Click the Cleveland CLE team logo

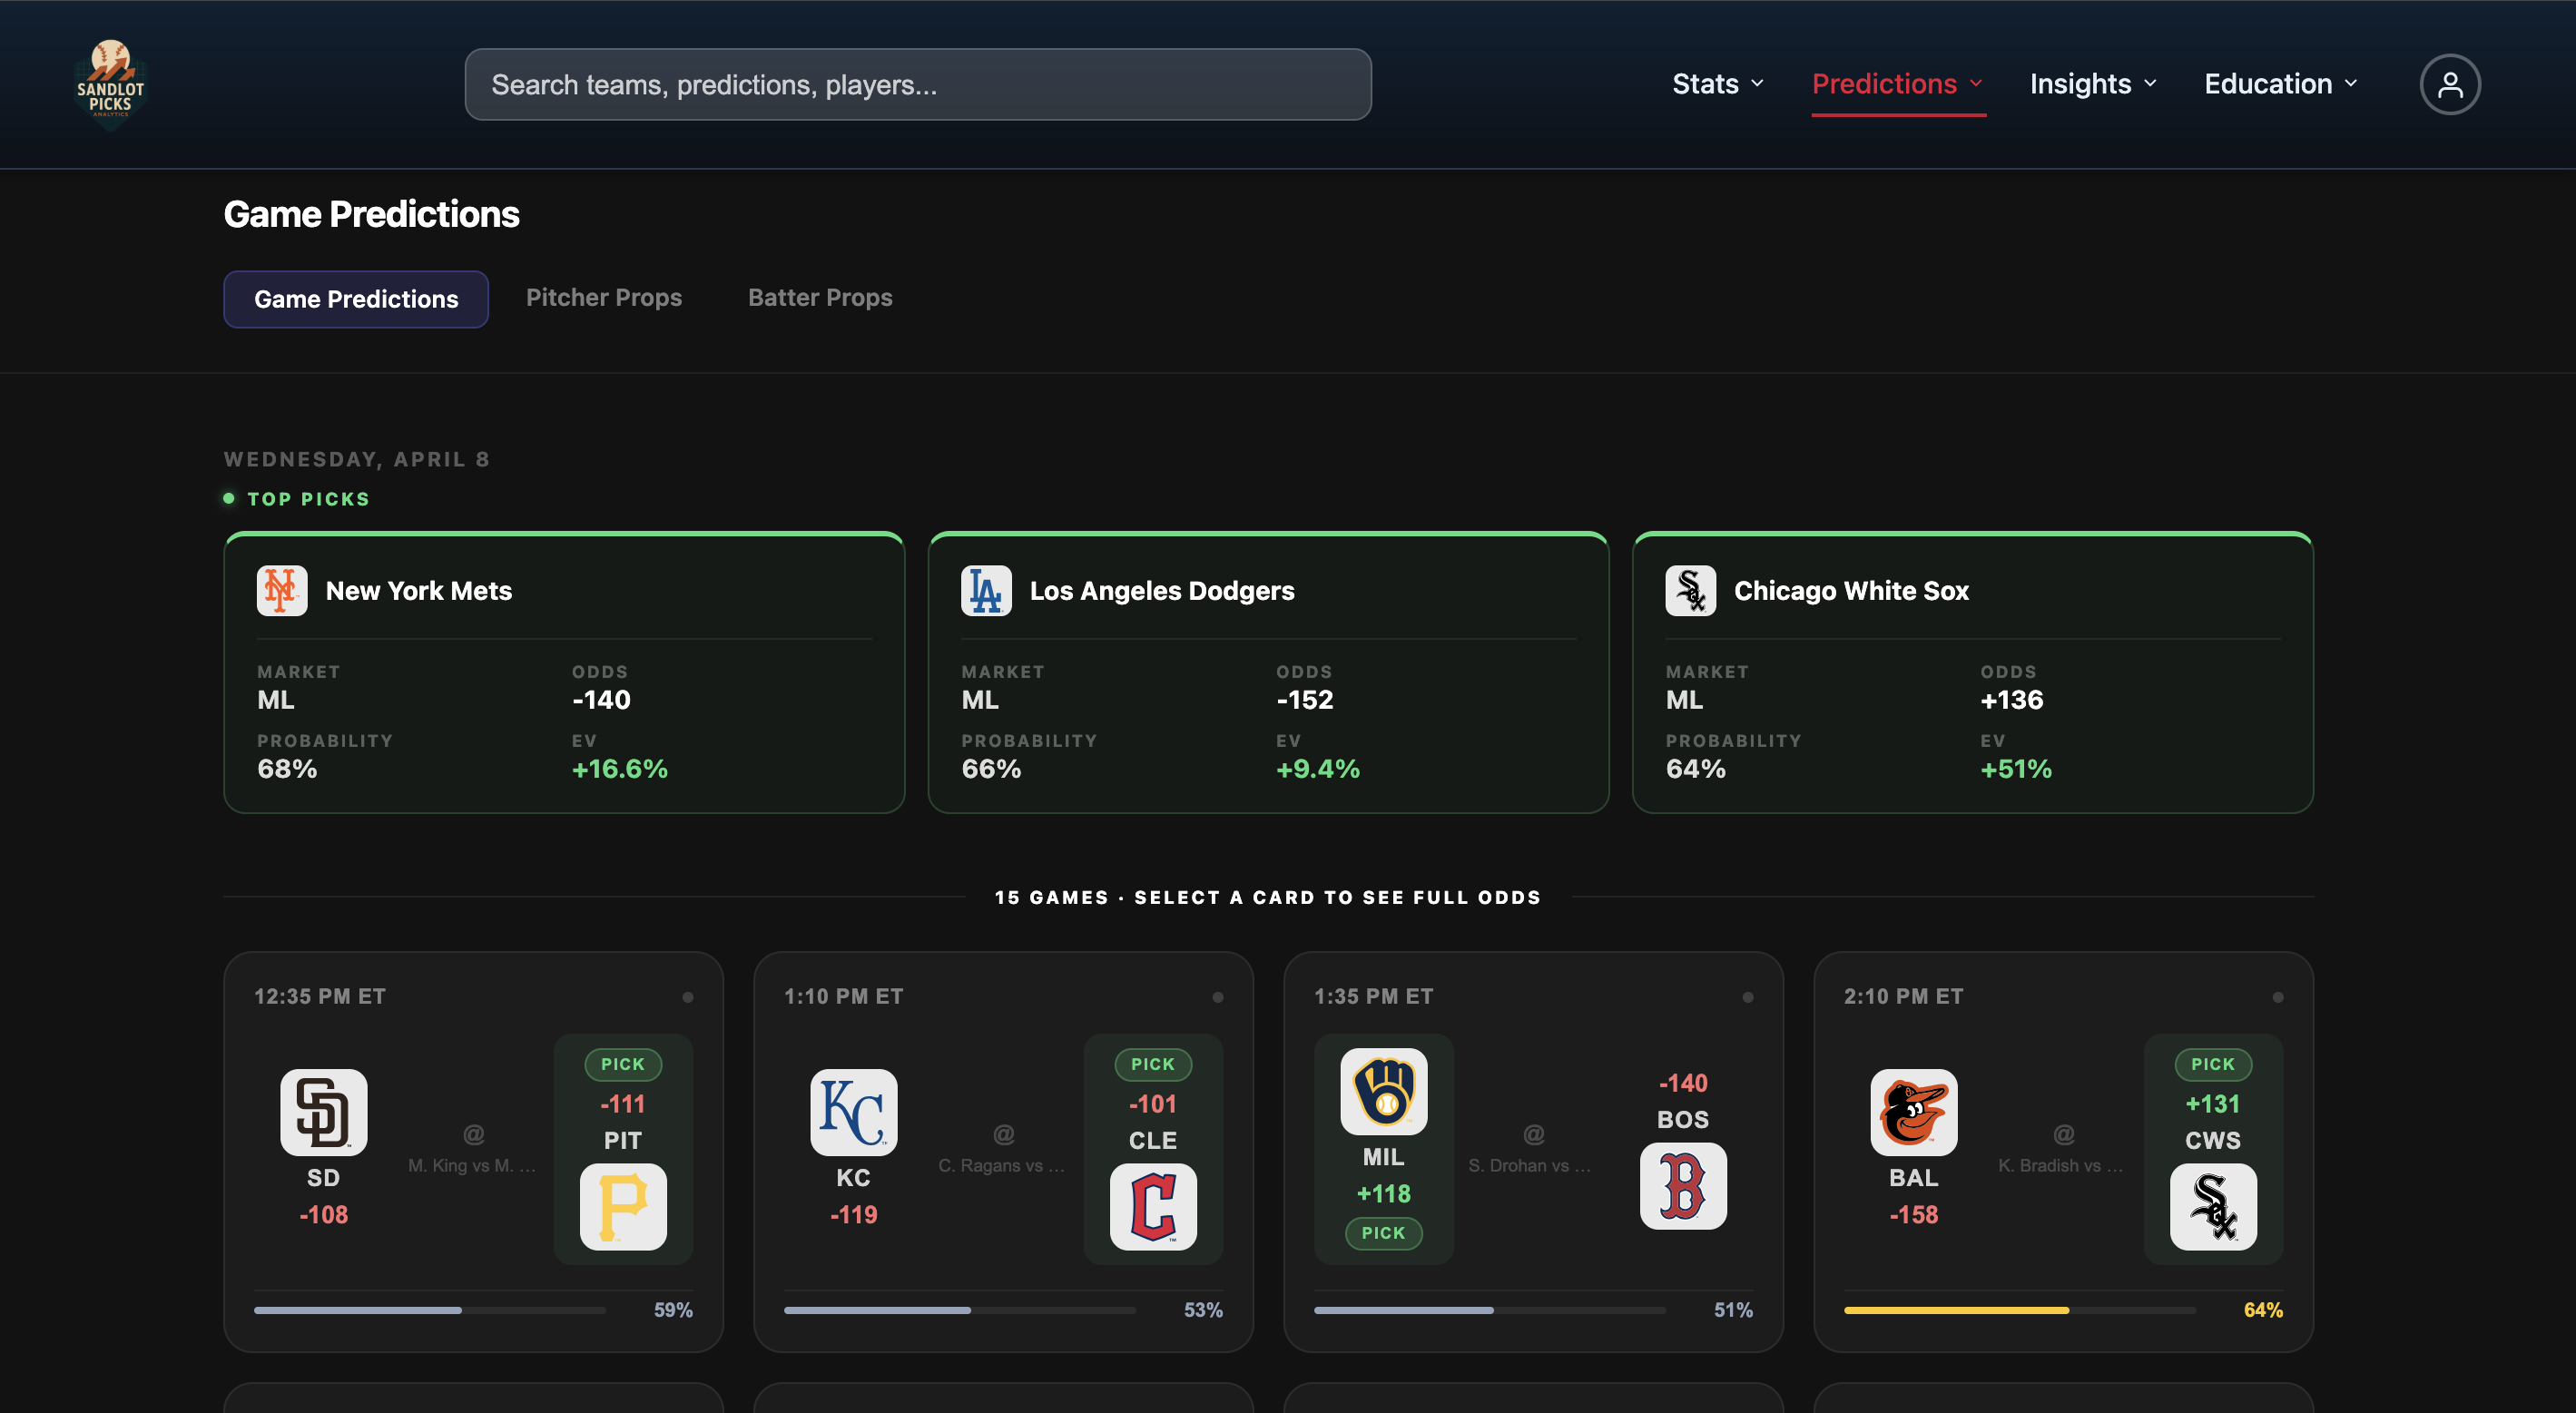pos(1153,1206)
